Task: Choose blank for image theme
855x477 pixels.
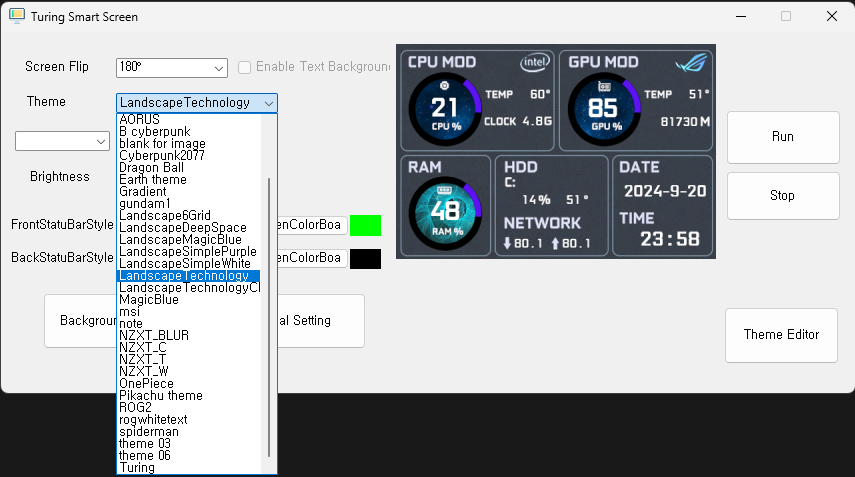Action: pyautogui.click(x=189, y=143)
